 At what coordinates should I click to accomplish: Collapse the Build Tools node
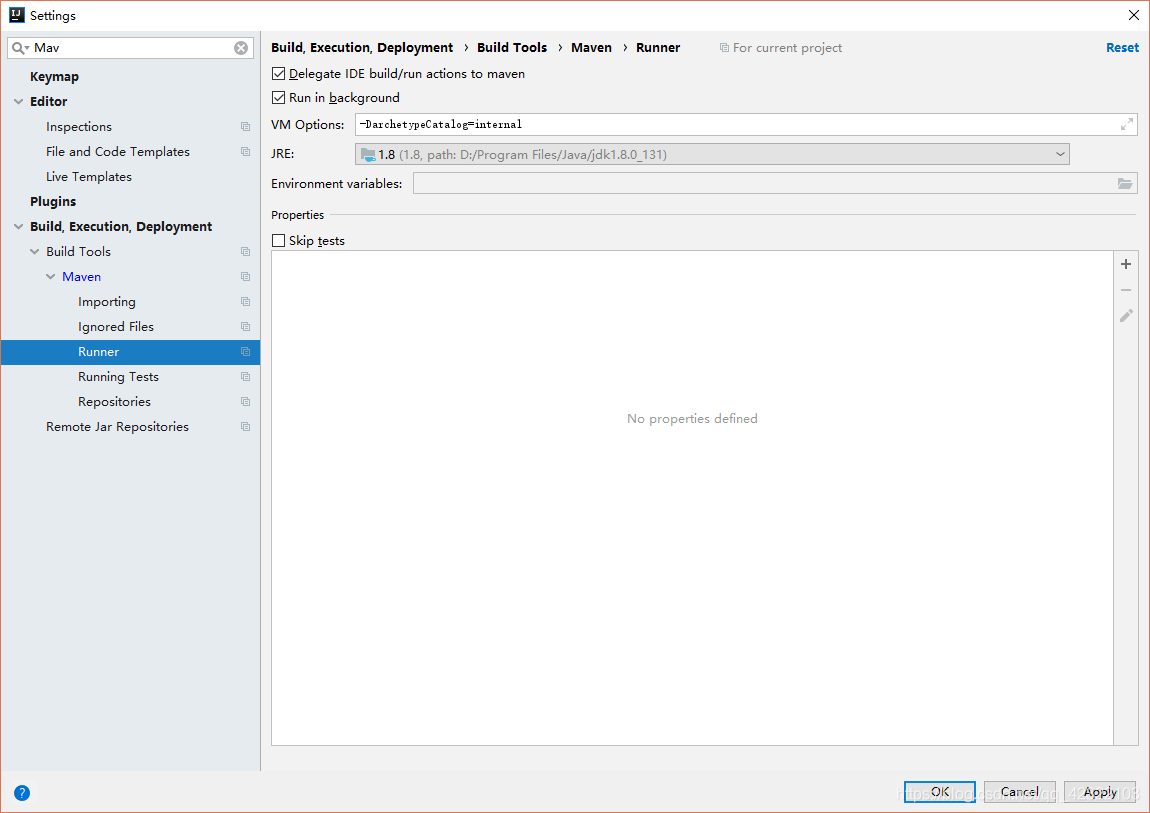point(34,251)
